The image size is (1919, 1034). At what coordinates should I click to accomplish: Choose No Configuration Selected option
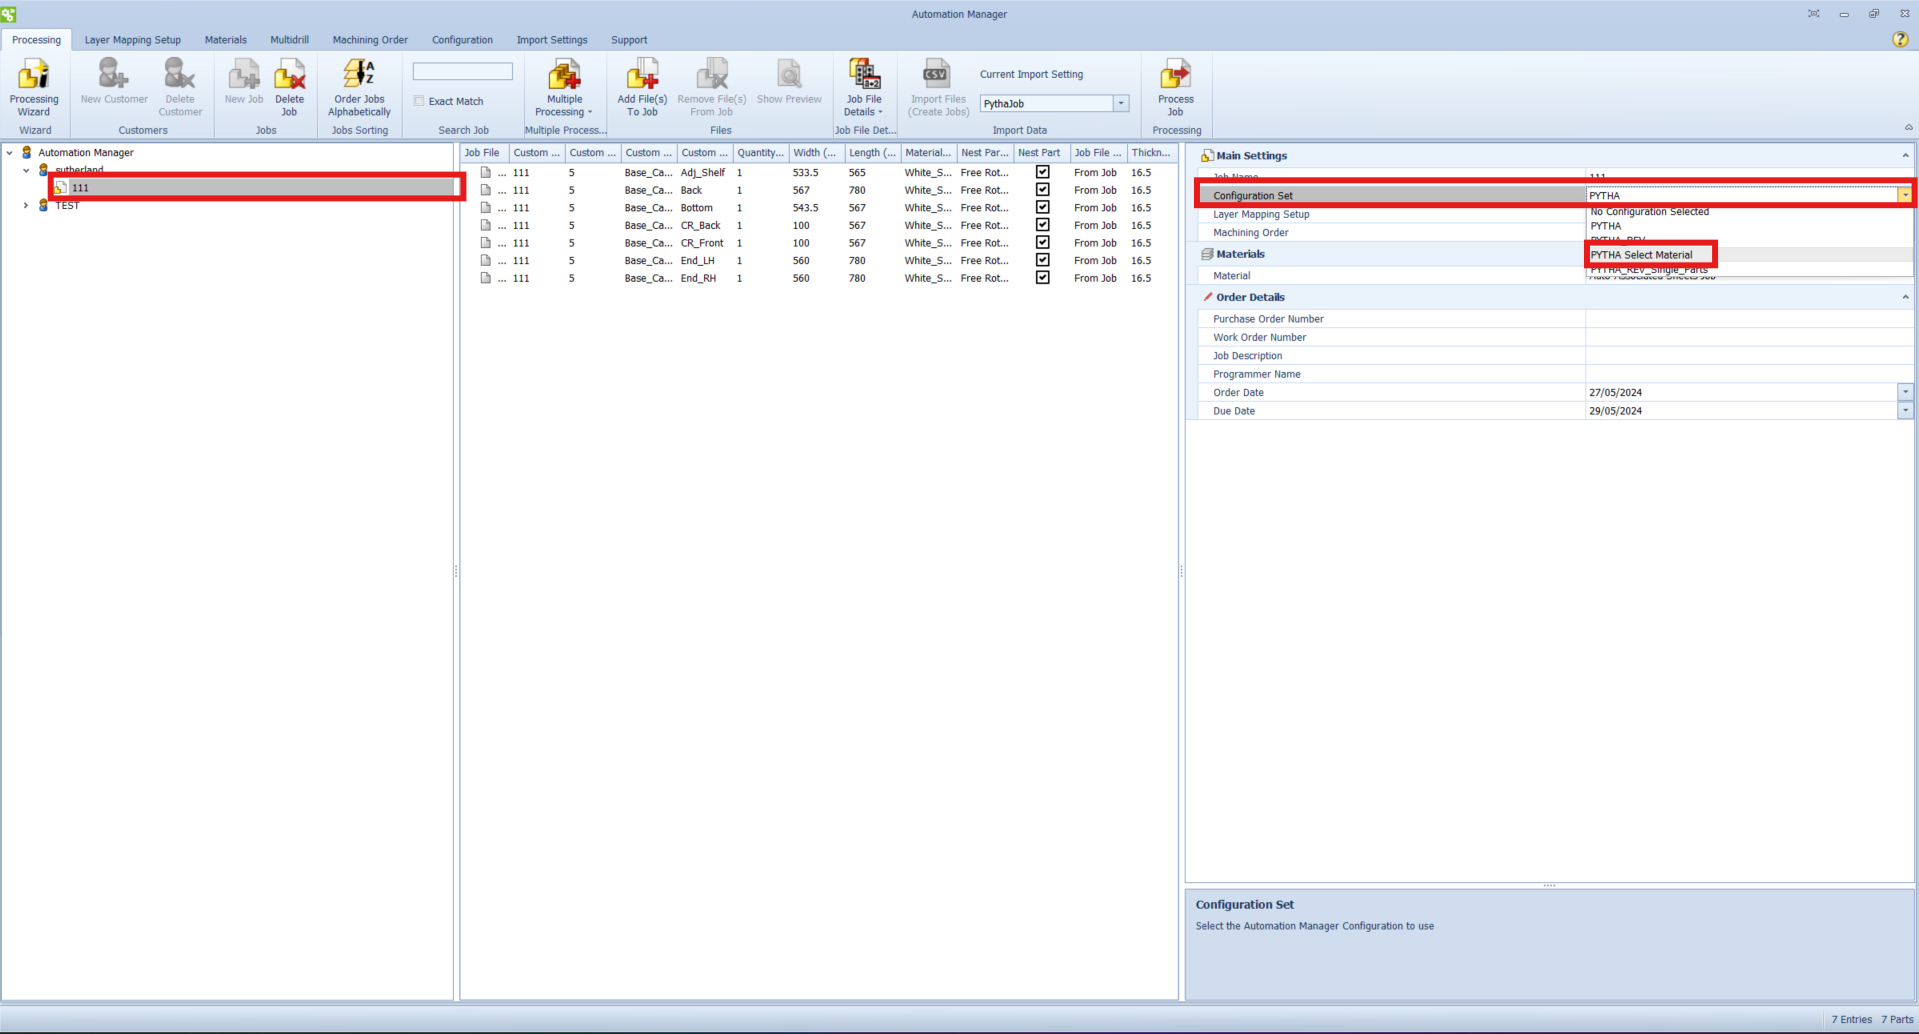coord(1750,212)
